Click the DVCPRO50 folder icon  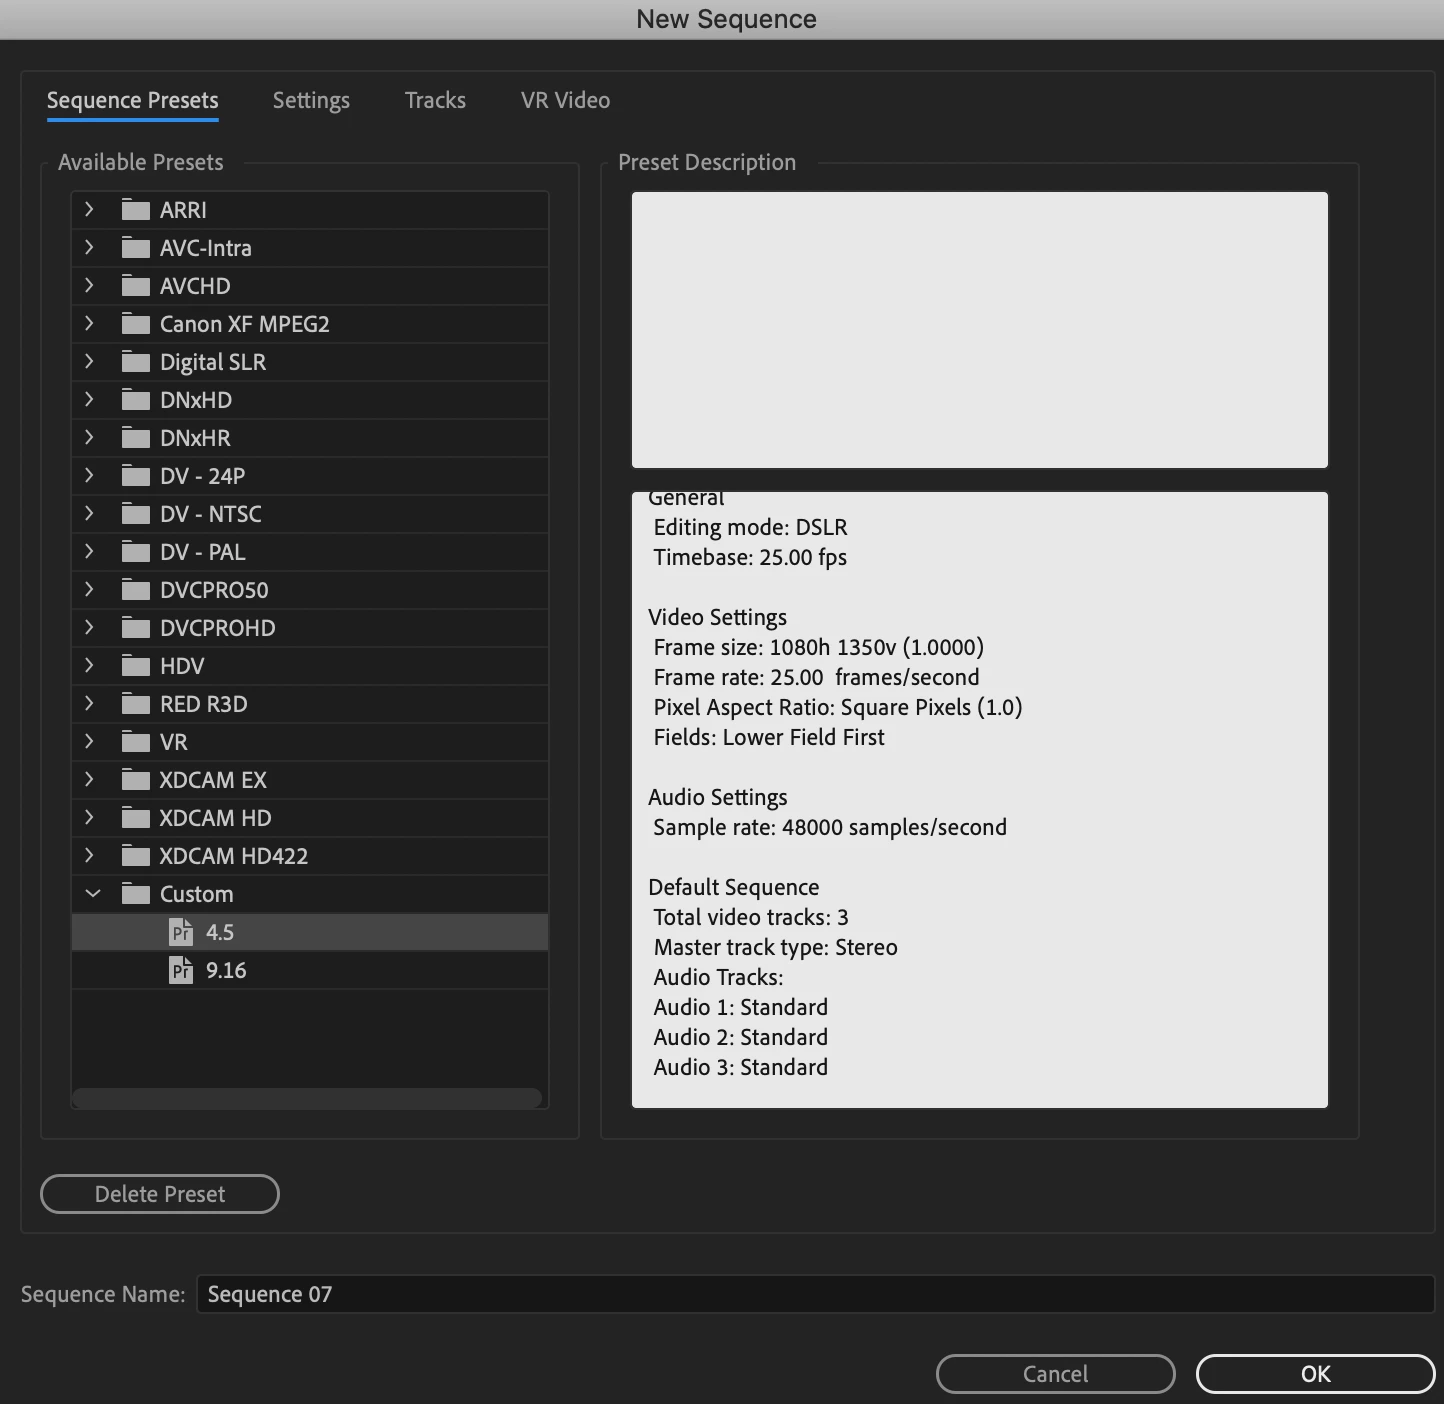[x=135, y=590]
